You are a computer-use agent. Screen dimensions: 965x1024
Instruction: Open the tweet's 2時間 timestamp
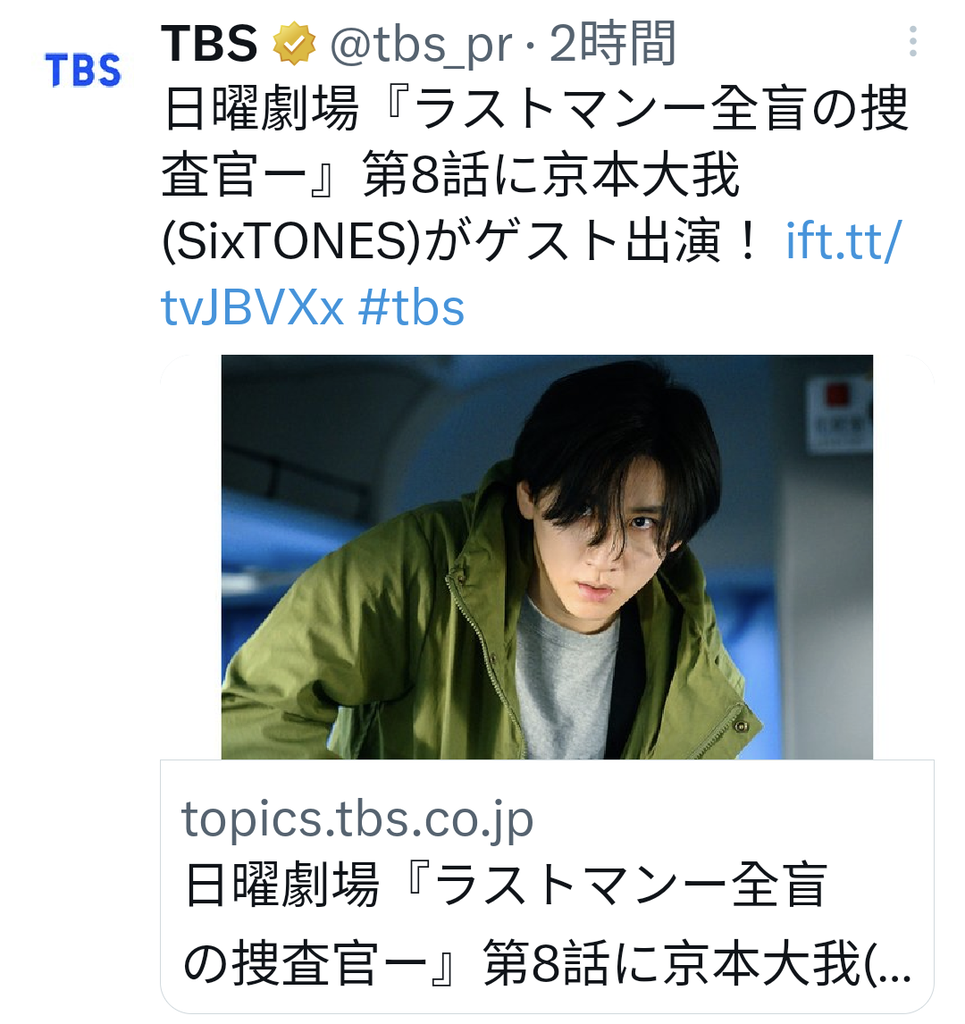pyautogui.click(x=612, y=44)
